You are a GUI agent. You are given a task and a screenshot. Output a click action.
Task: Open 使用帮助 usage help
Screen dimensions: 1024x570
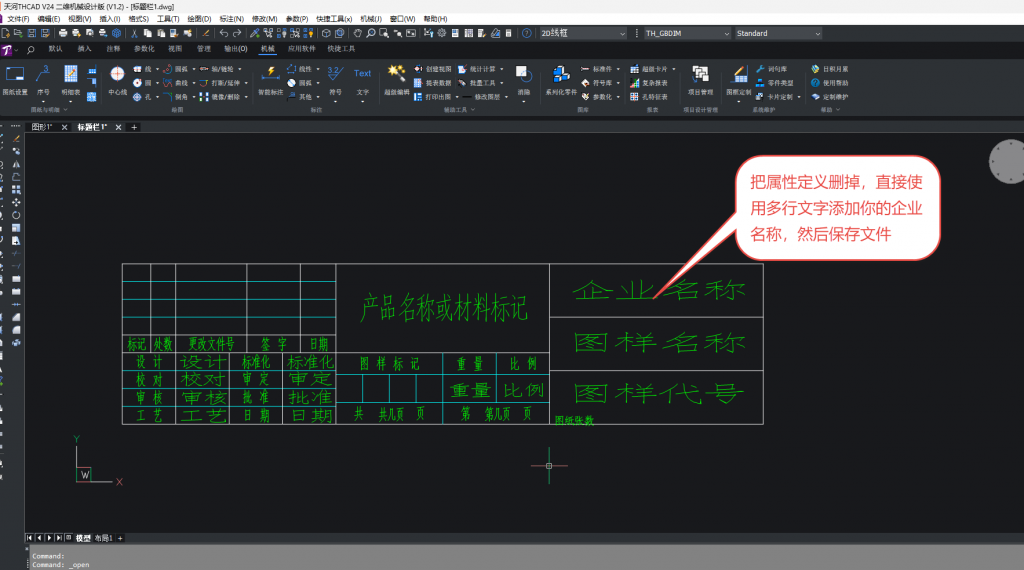pos(829,83)
